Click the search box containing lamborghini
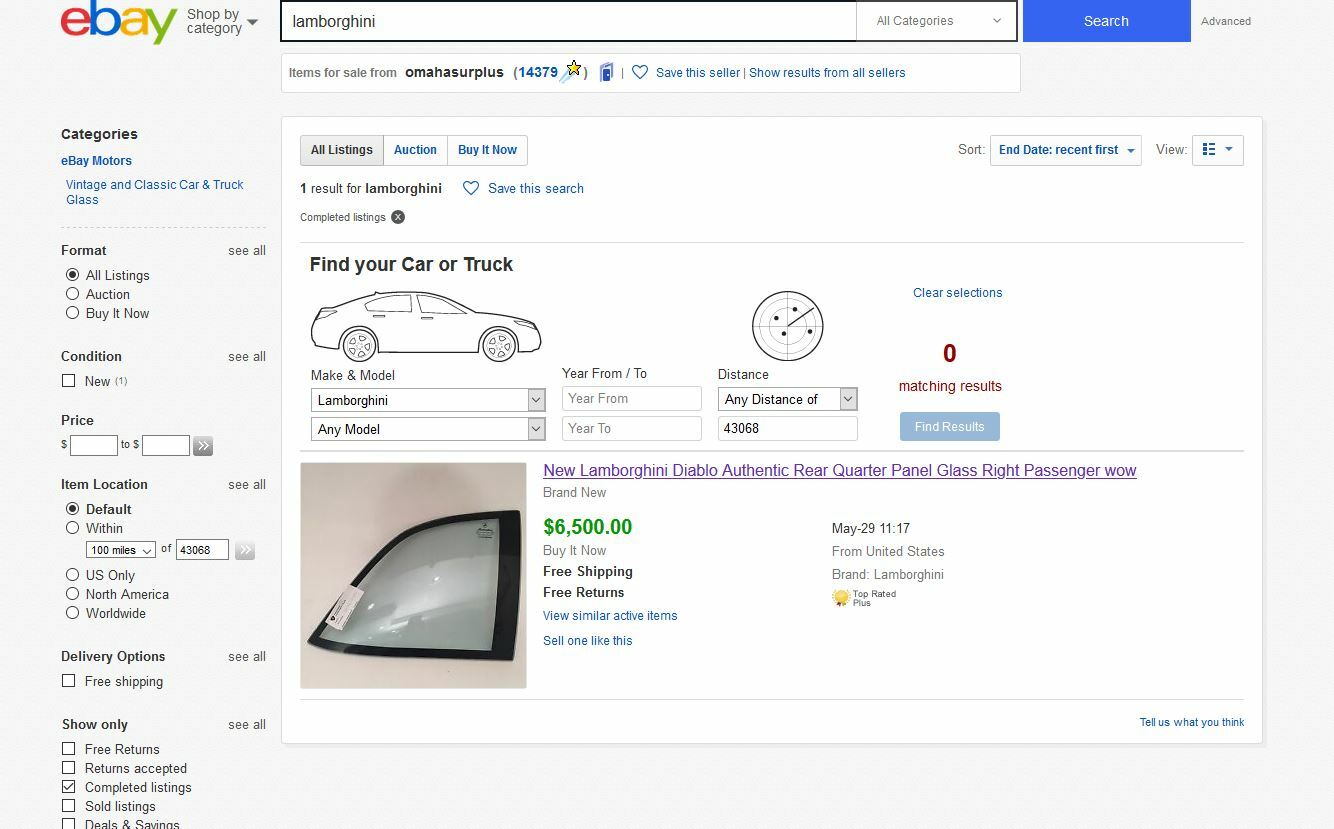 pyautogui.click(x=568, y=21)
